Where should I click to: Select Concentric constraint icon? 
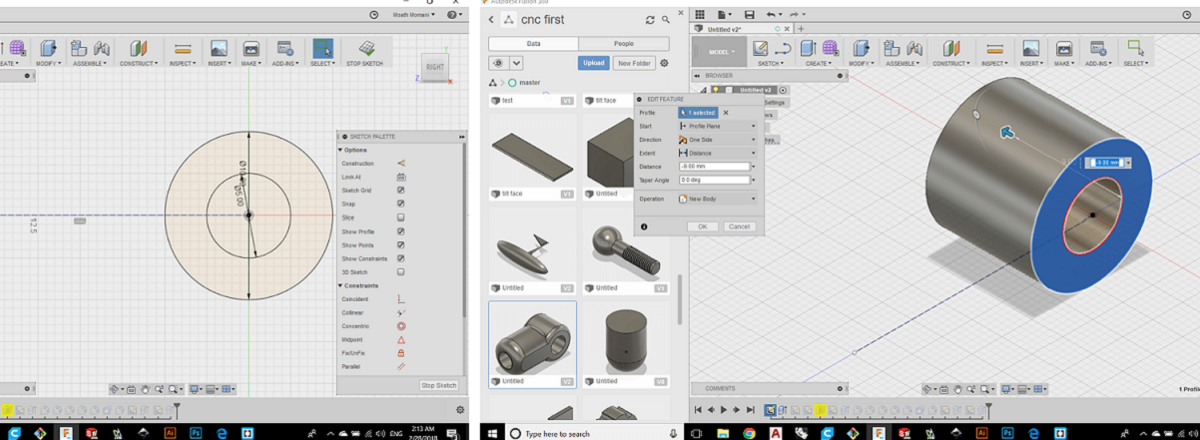click(401, 326)
